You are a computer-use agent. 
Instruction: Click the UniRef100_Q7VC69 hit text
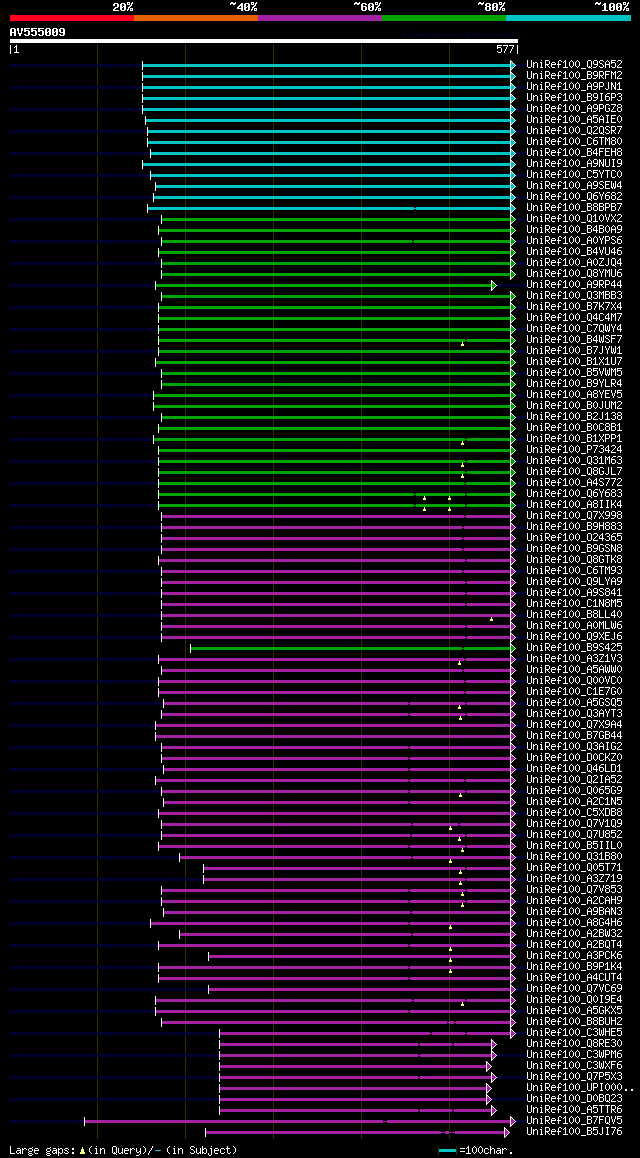pos(574,989)
